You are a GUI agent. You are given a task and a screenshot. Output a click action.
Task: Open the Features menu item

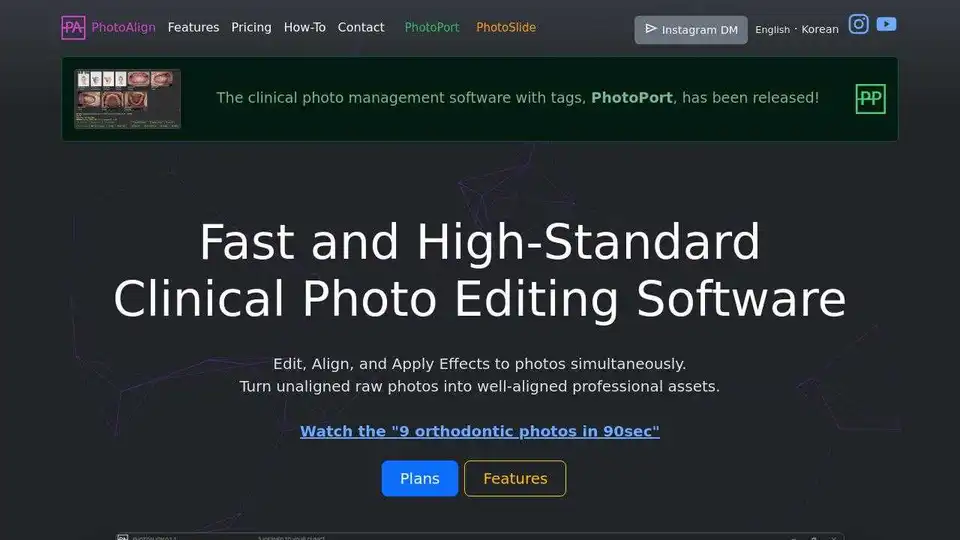[x=193, y=28]
